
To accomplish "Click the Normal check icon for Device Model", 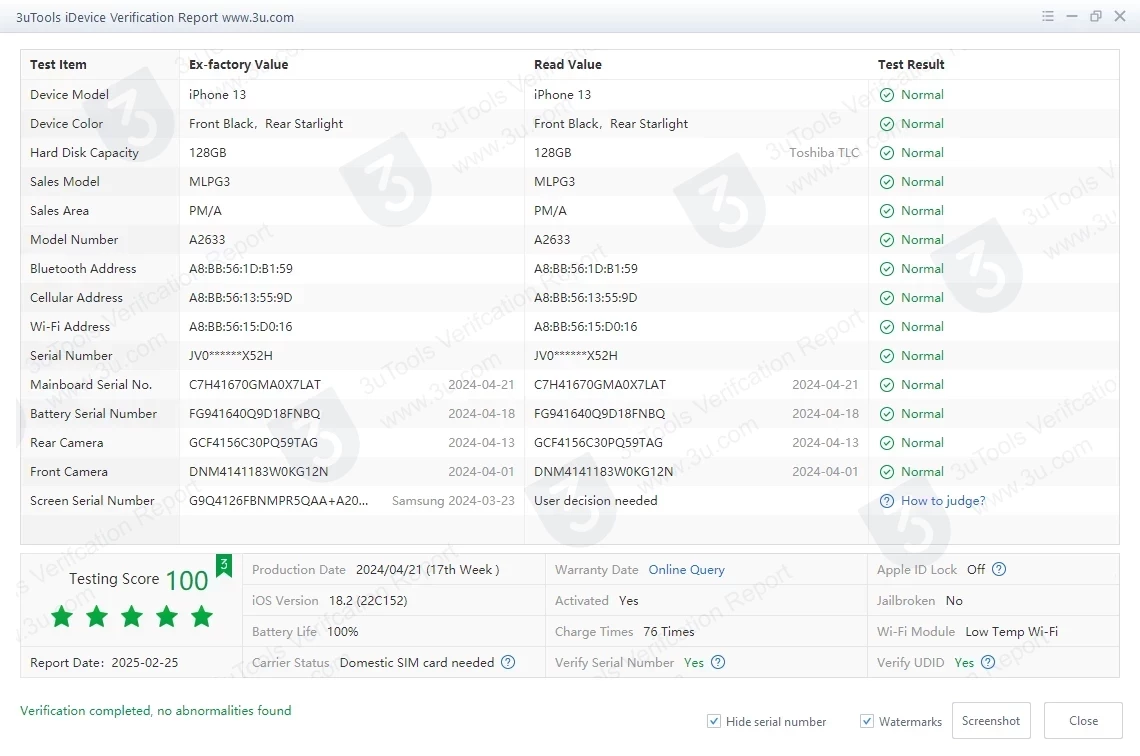I will 887,95.
